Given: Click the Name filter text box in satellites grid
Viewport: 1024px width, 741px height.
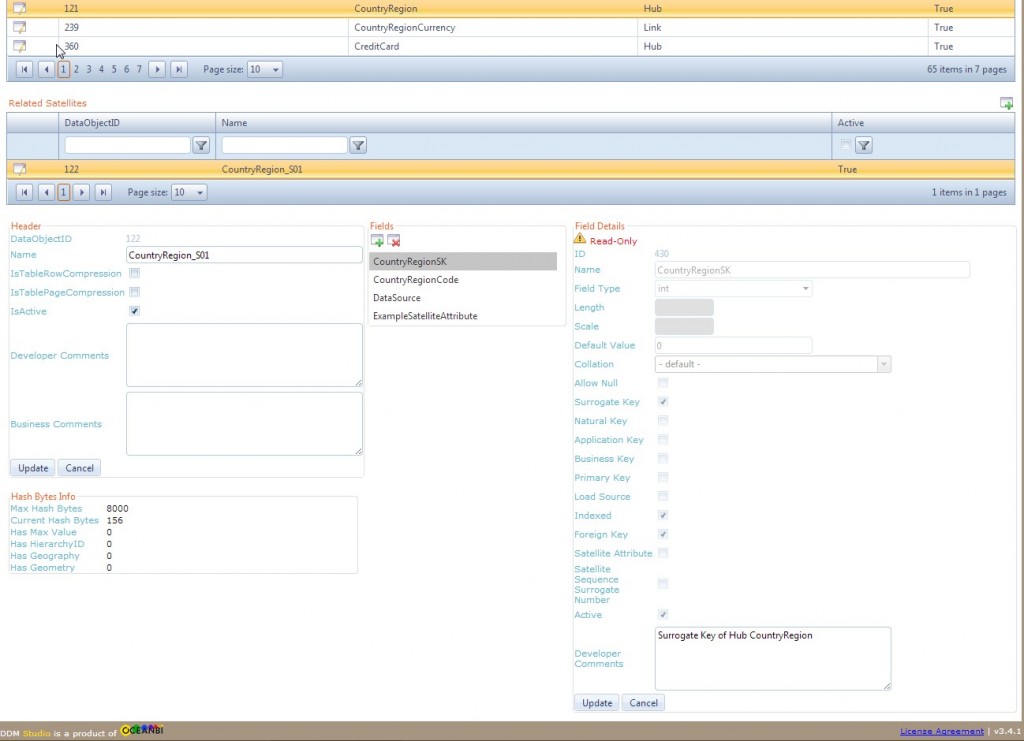Looking at the screenshot, I should [x=284, y=145].
